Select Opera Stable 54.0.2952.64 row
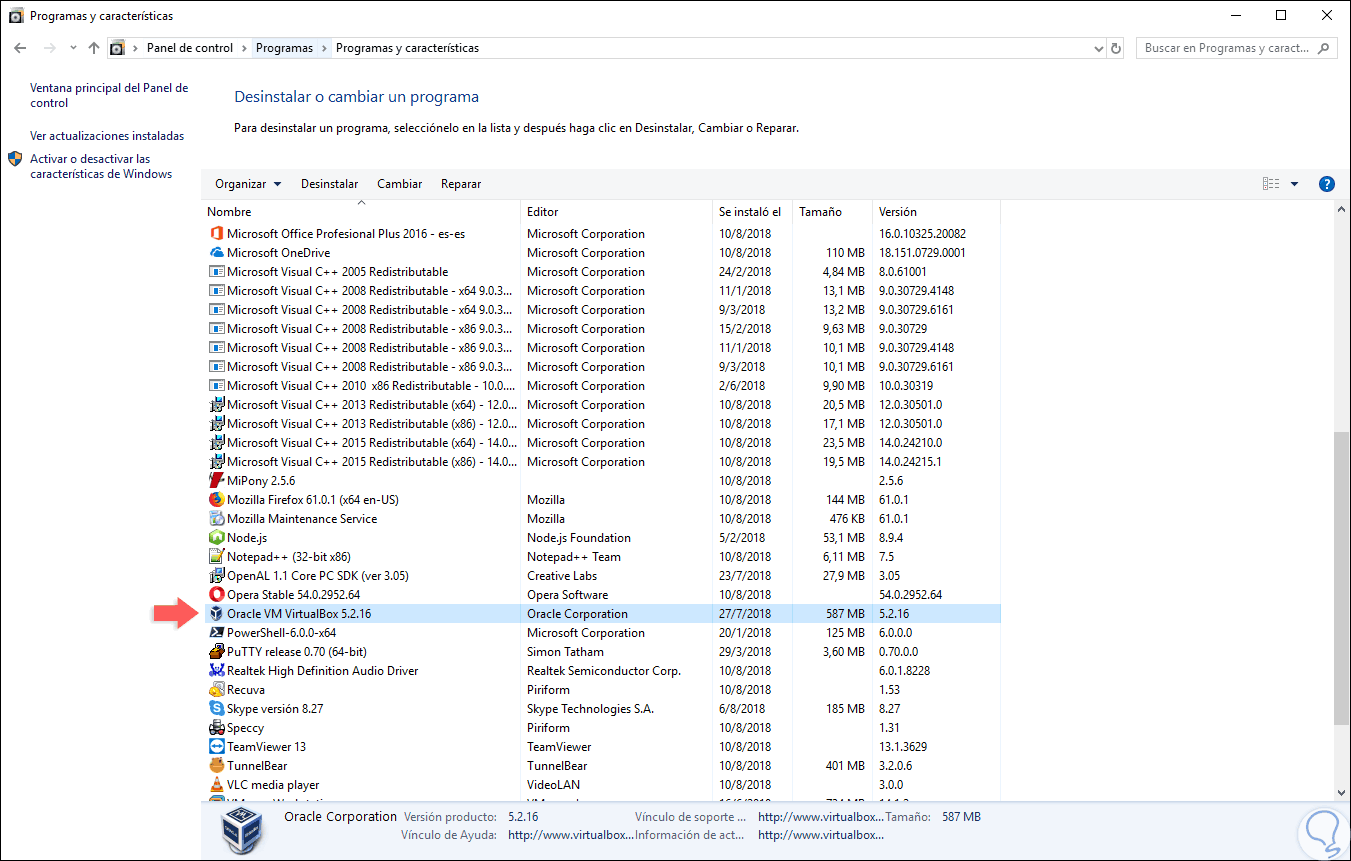The width and height of the screenshot is (1351, 861). 602,595
